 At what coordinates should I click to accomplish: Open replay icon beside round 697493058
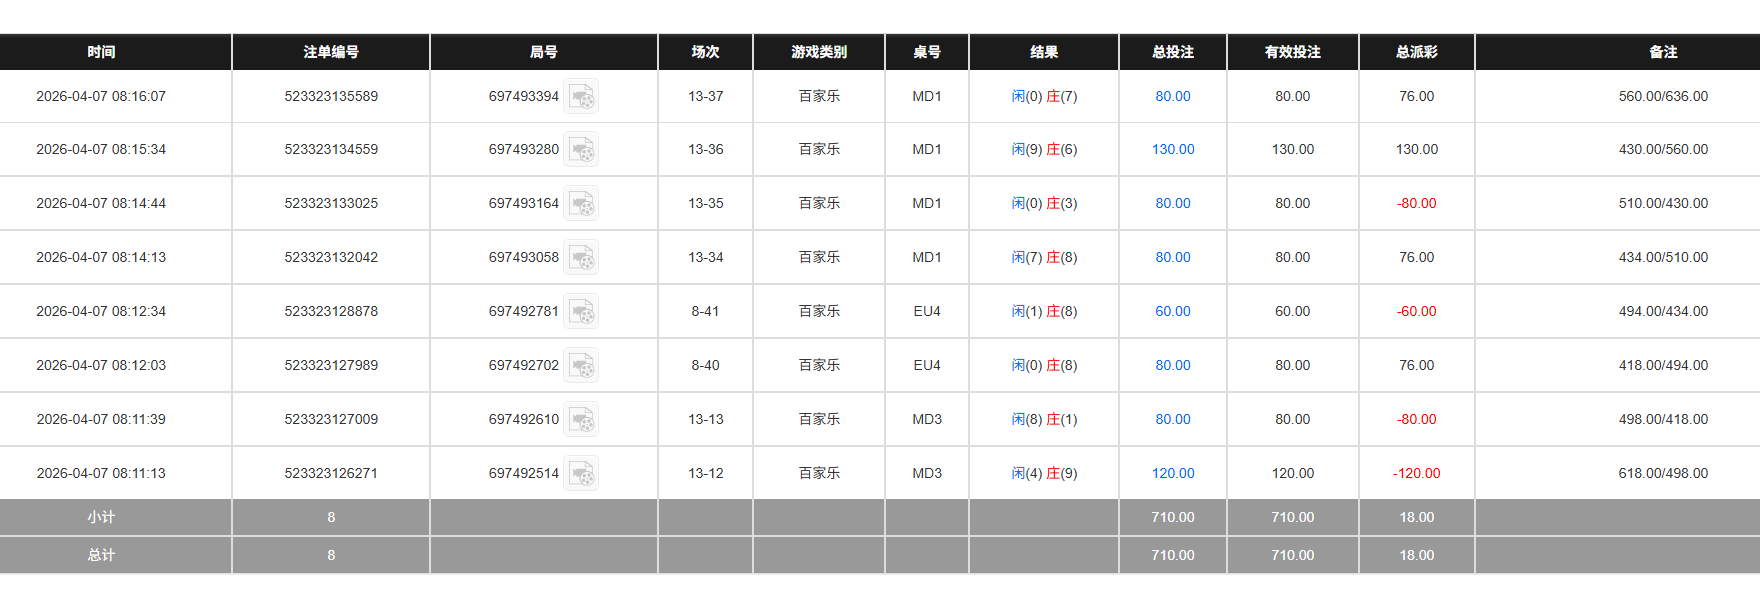pos(581,258)
